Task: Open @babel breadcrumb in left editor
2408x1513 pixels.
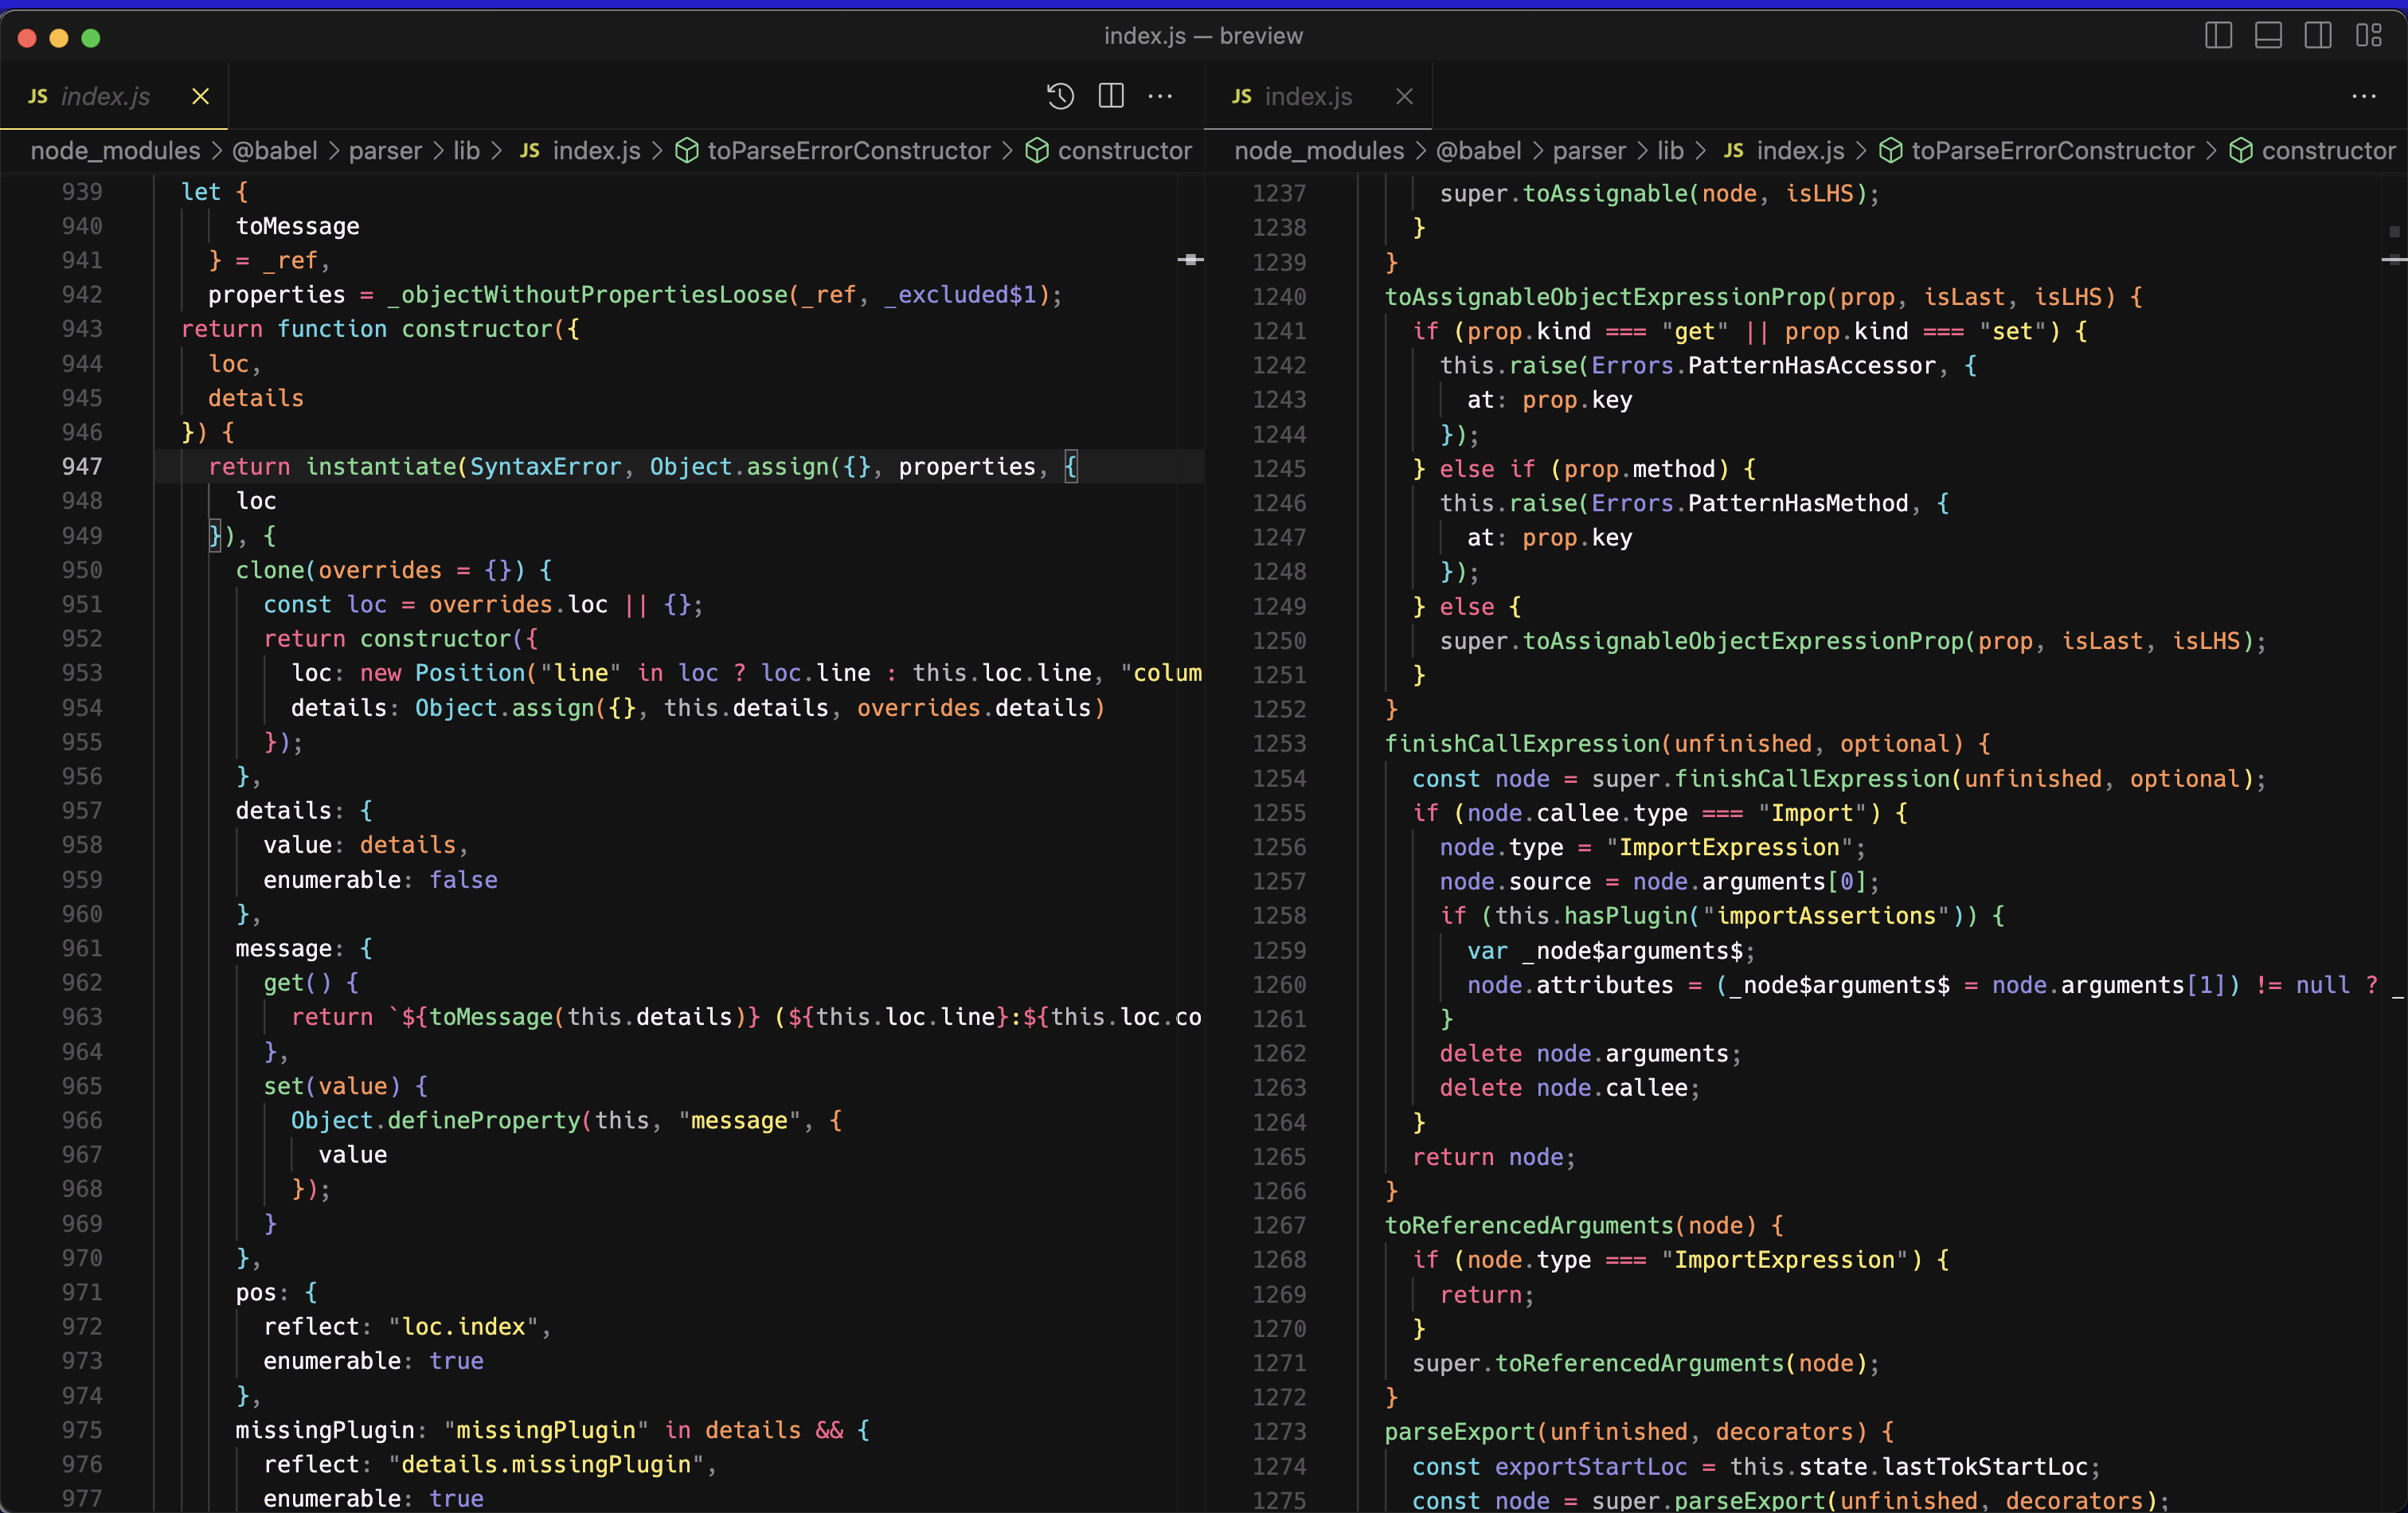Action: 275,151
